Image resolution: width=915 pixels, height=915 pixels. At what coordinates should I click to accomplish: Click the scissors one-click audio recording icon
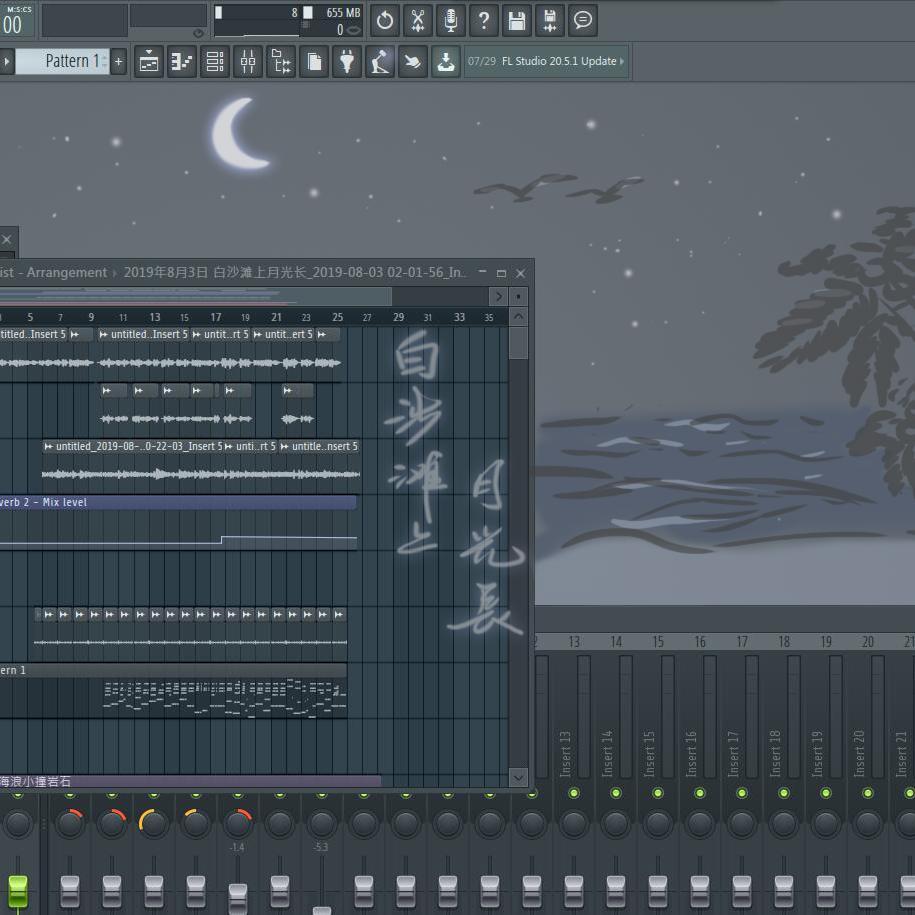click(x=417, y=19)
